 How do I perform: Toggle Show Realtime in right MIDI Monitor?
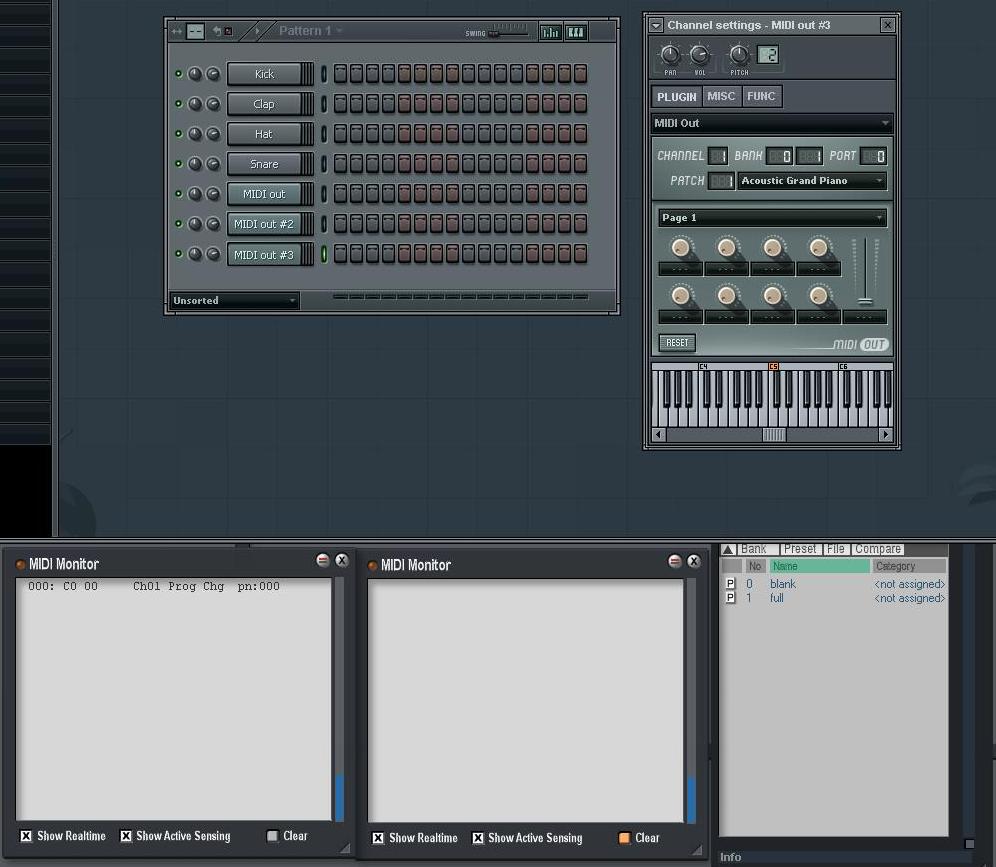[378, 838]
